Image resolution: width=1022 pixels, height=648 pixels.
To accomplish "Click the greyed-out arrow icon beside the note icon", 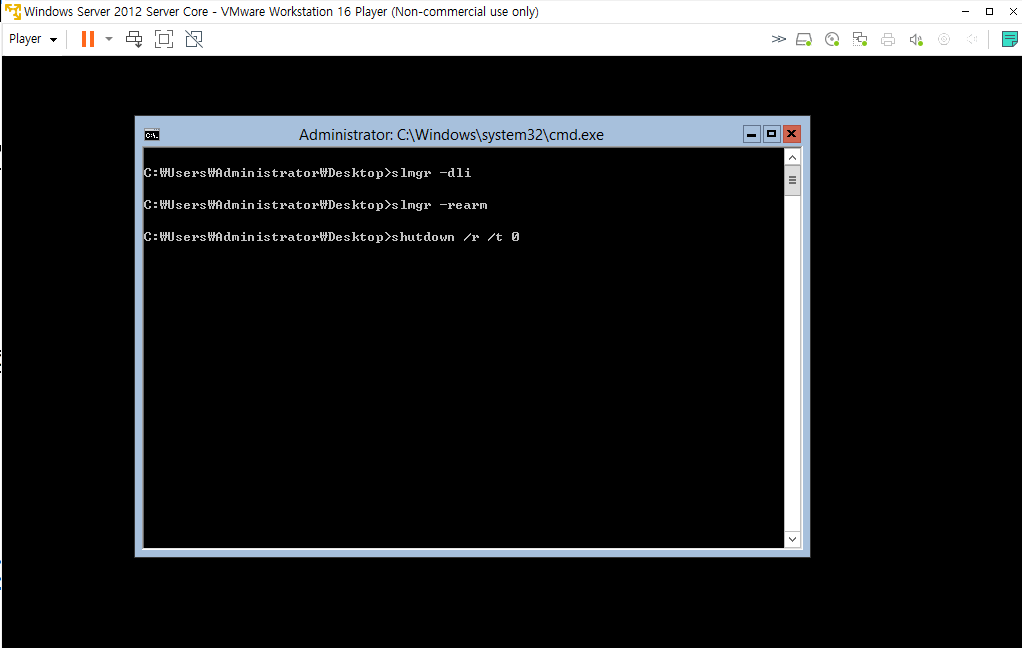I will coord(972,39).
